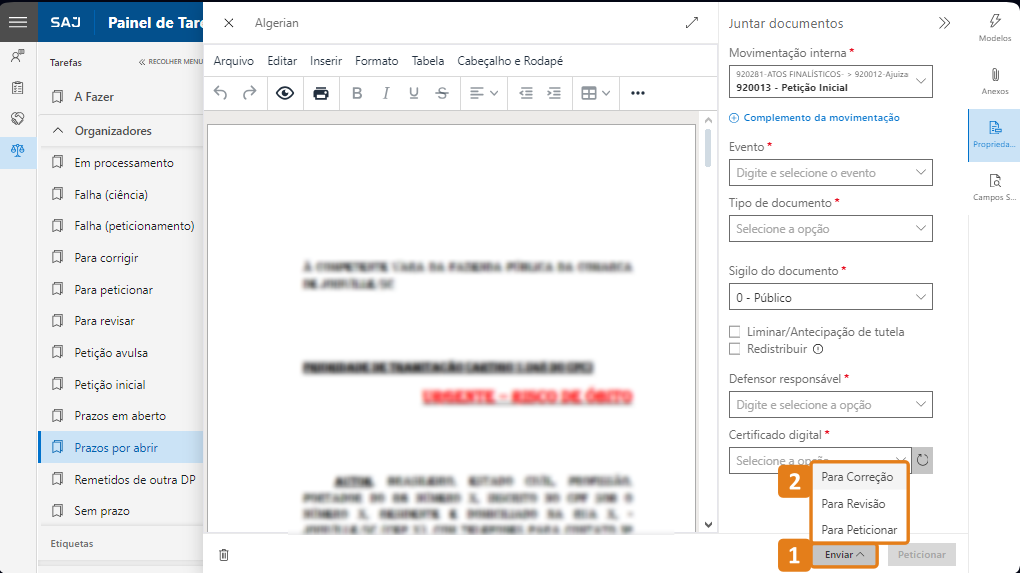
Task: Open the Tabela menu
Action: pyautogui.click(x=428, y=60)
